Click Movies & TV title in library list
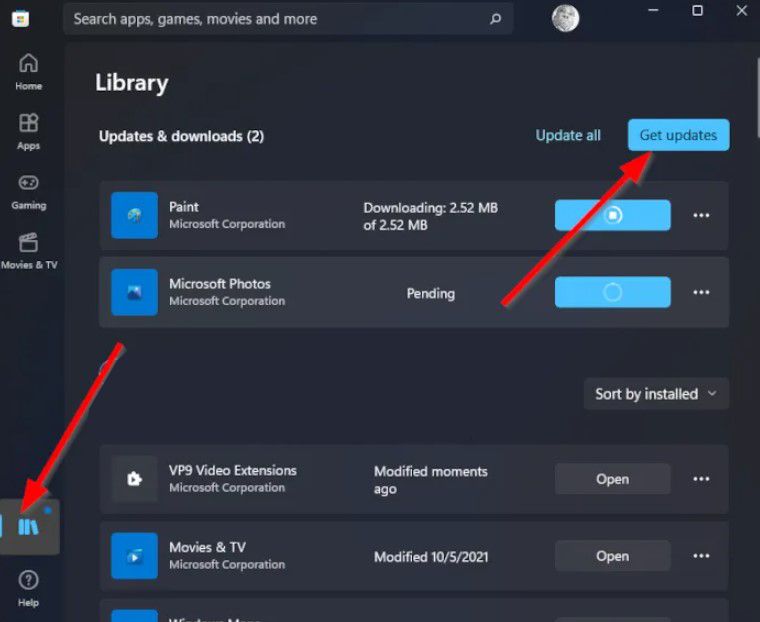Screen dimensions: 760x622 [207, 547]
